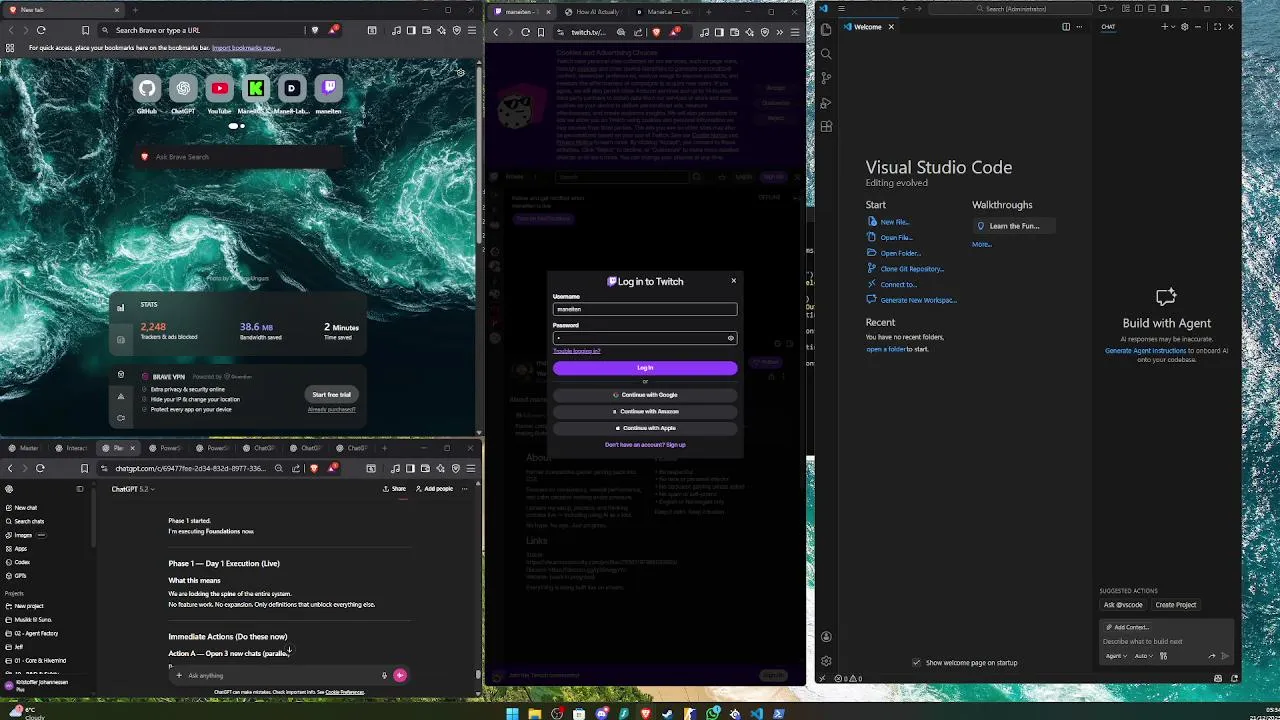Toggle VS Code bottom panel layout button
Screen dimensions: 1280x720
[1152, 9]
